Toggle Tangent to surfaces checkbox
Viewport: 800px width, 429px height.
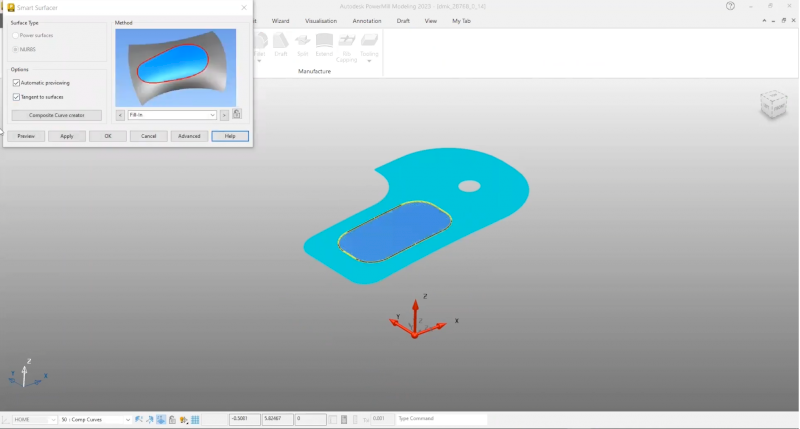pyautogui.click(x=17, y=97)
